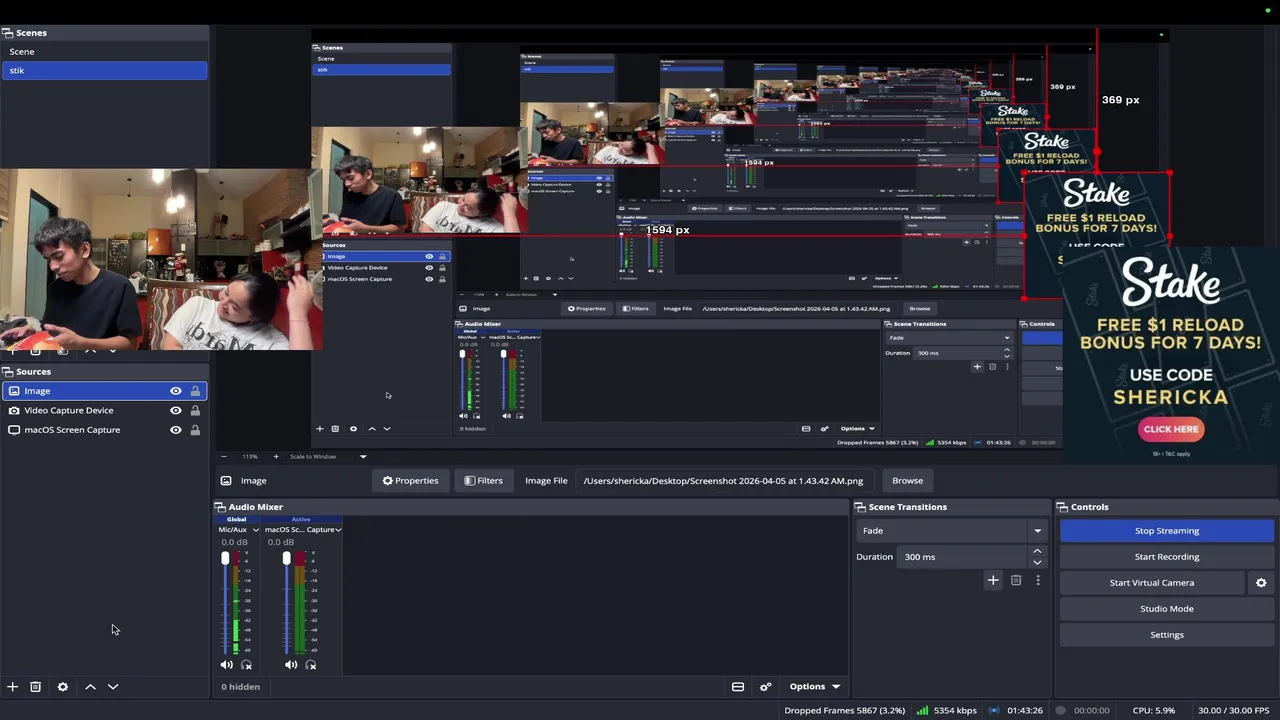Click the Dropped Frames 5867 (3.2%) status text
This screenshot has width=1280, height=720.
coord(844,711)
